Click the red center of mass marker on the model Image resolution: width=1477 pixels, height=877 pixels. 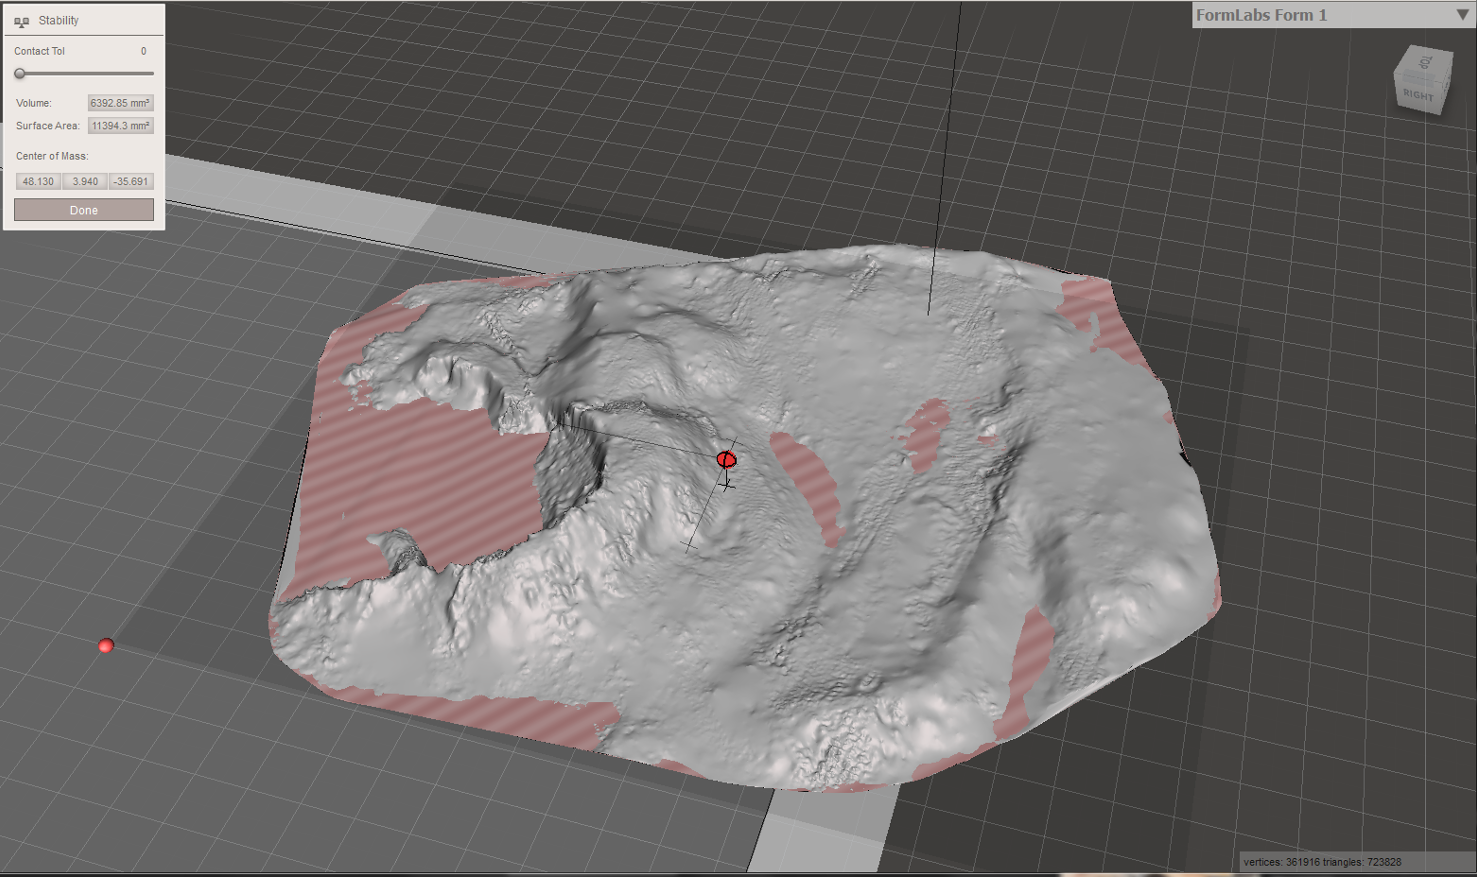(726, 459)
